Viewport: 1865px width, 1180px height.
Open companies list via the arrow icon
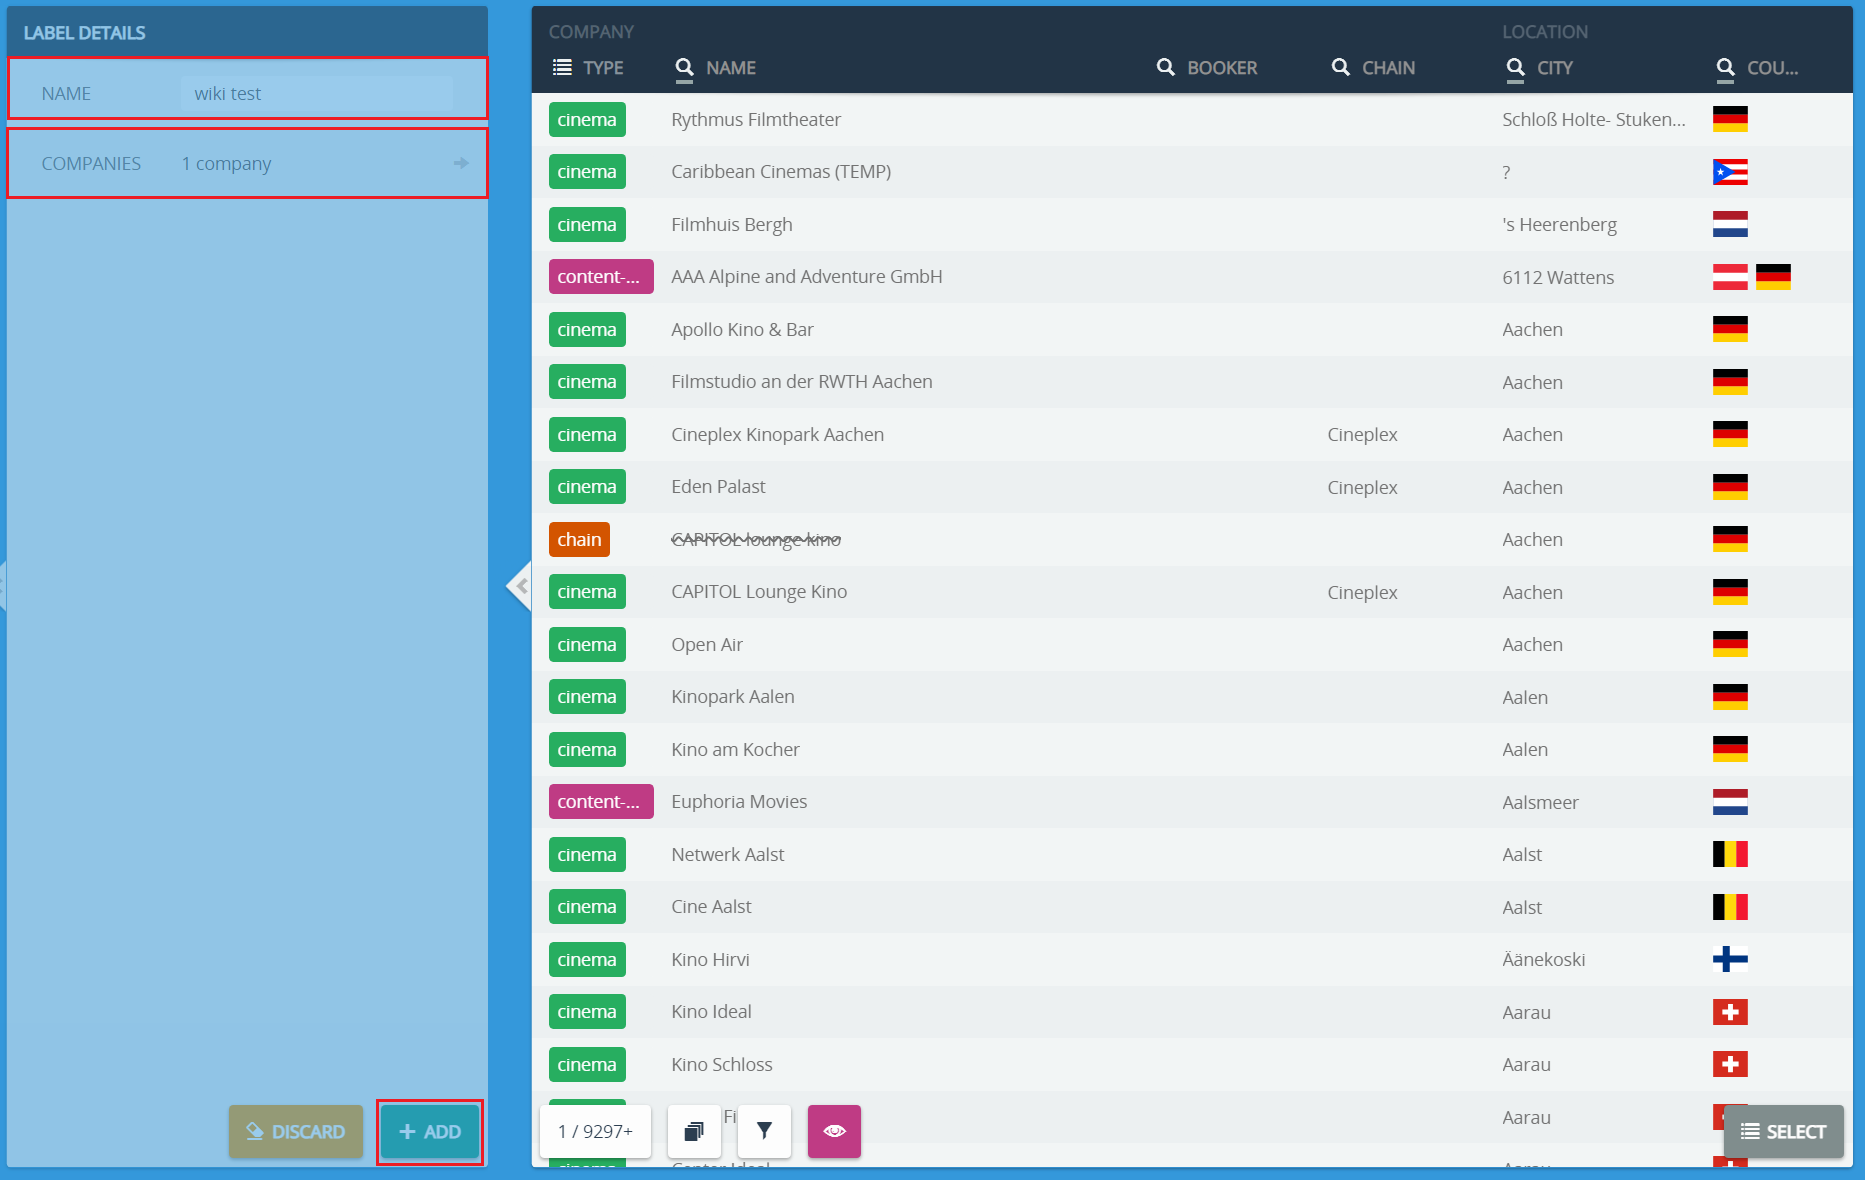pos(461,163)
